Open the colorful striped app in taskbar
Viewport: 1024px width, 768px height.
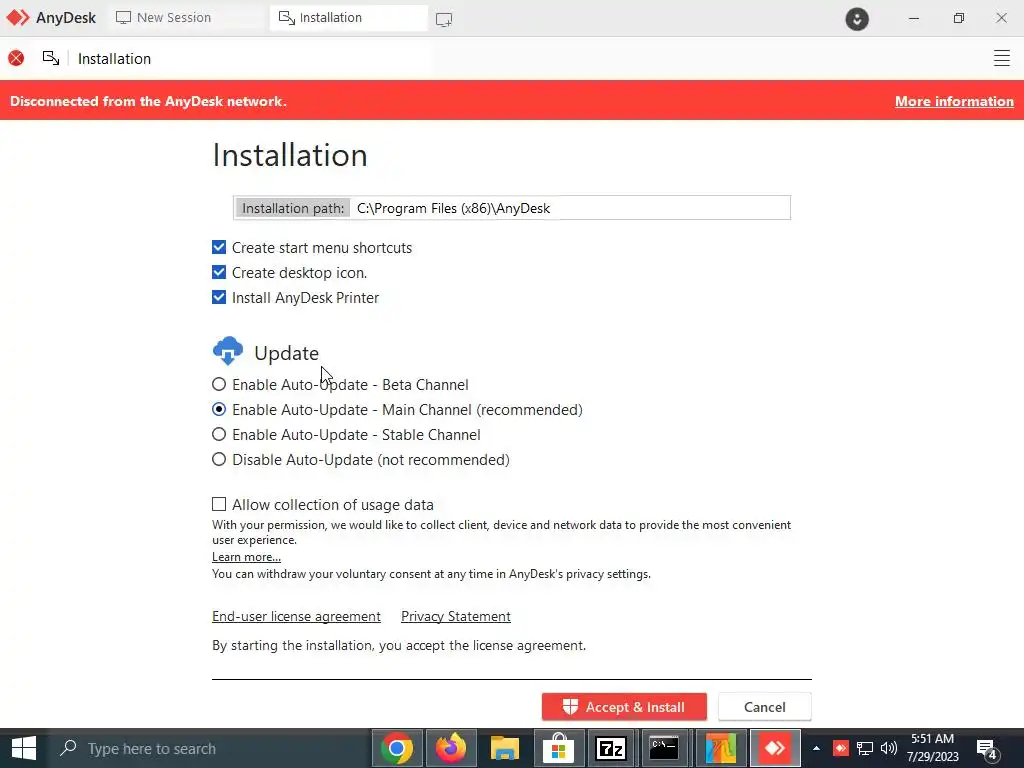(x=720, y=748)
